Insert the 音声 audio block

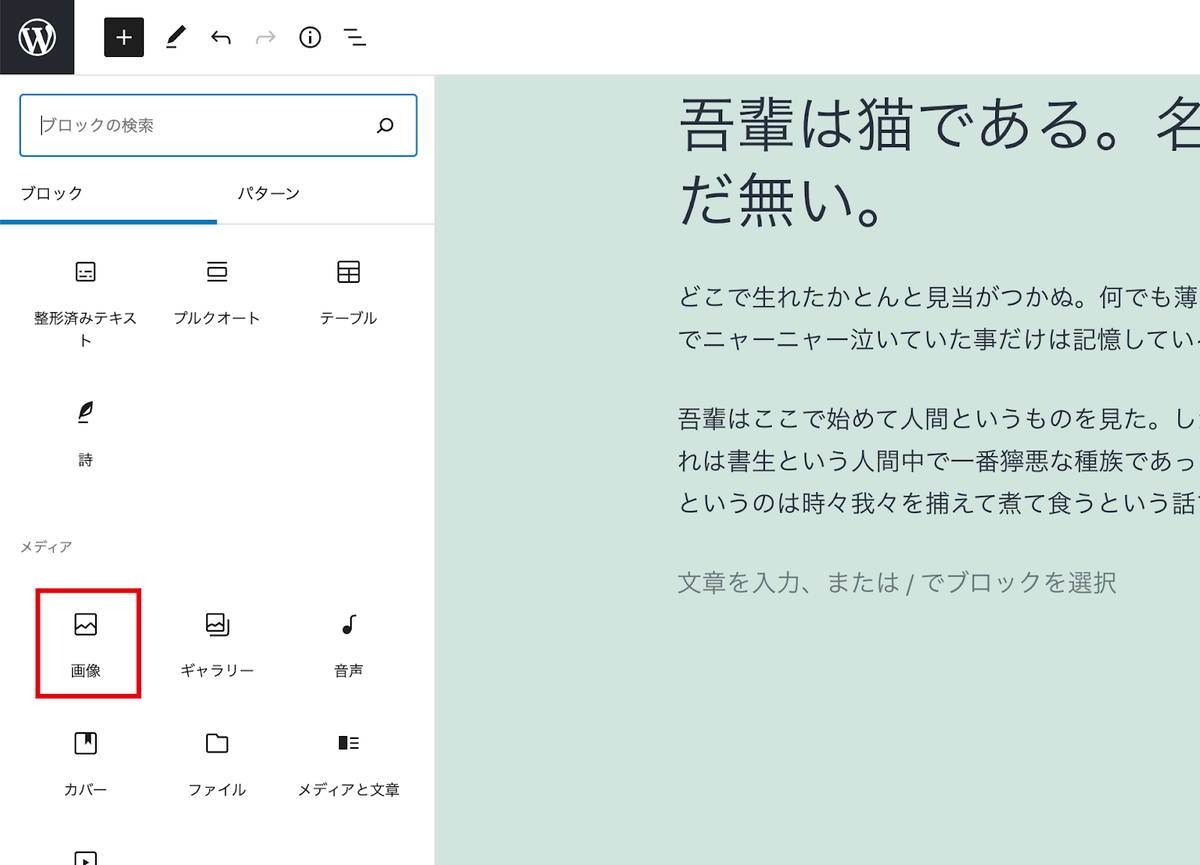[x=348, y=644]
